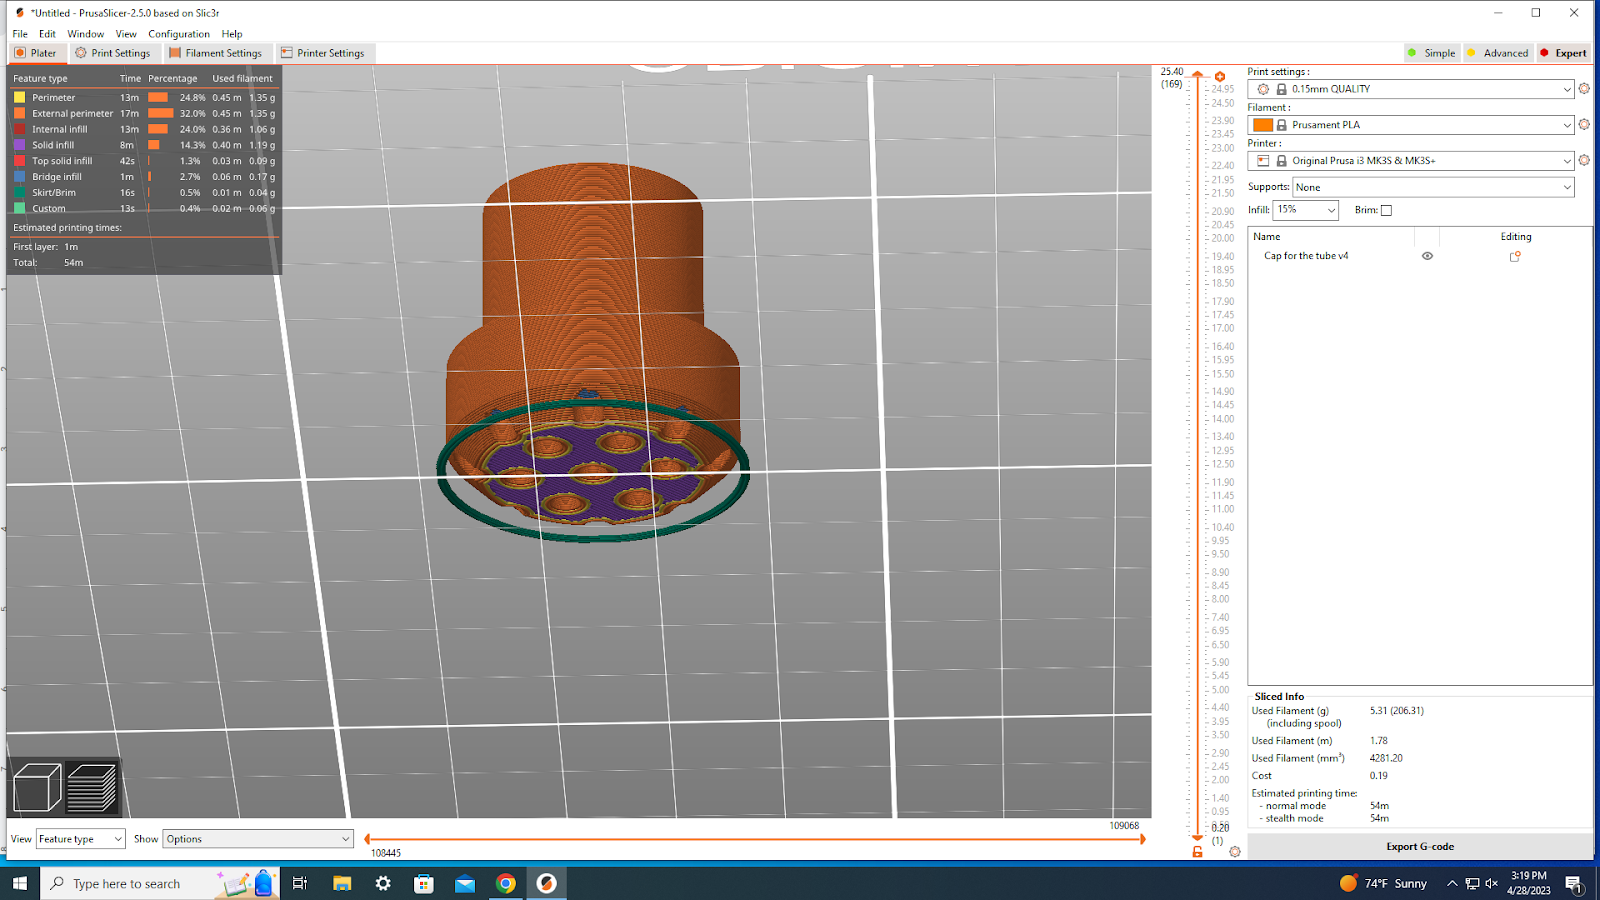Open the File menu
Screen dimensions: 1600x900
tap(20, 34)
